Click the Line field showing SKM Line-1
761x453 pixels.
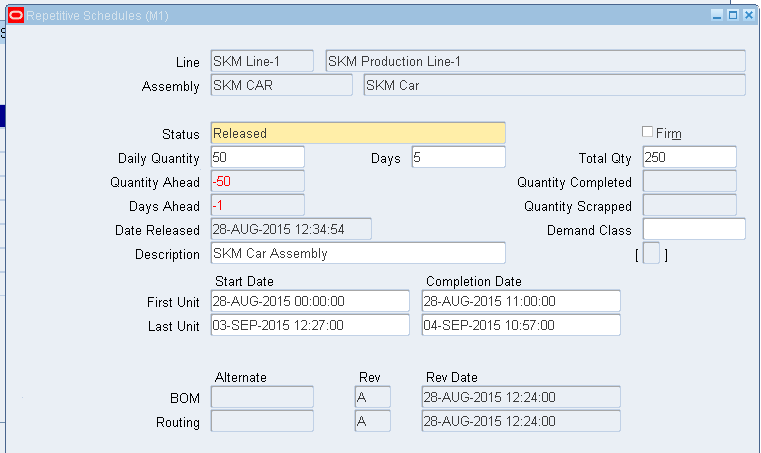tap(262, 61)
